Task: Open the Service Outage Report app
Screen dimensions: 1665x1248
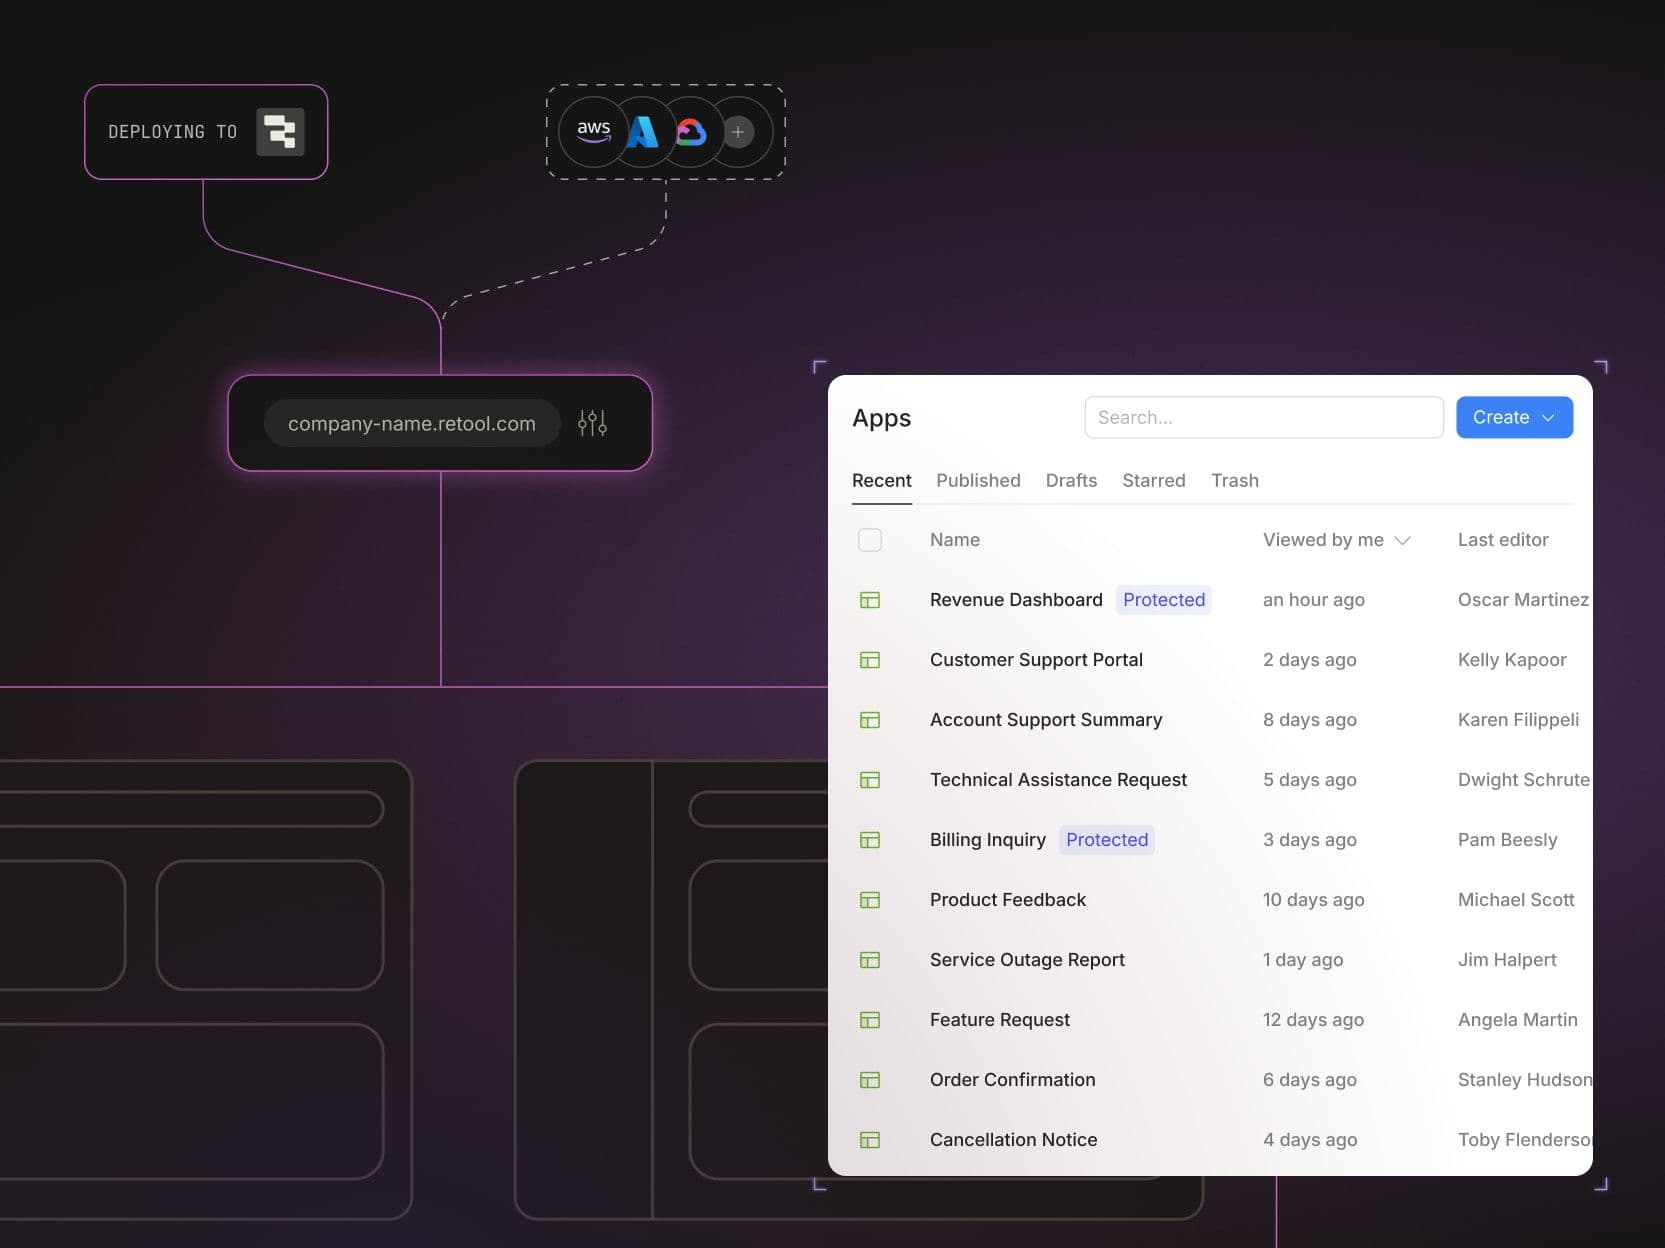Action: click(x=1027, y=960)
